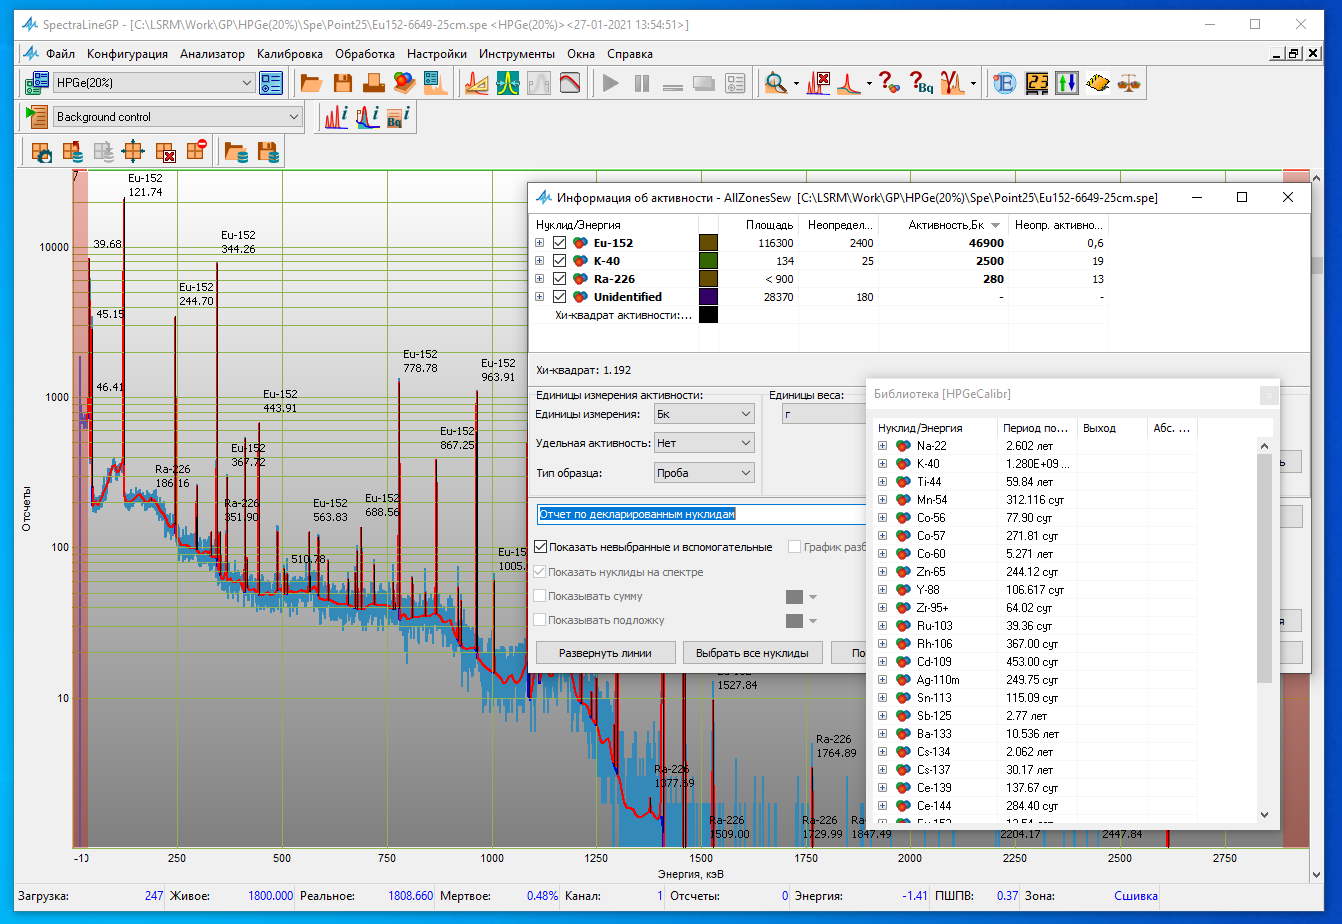Viewport: 1342px width, 924px height.
Task: Click the green and blue arrows icon
Action: click(x=1067, y=84)
